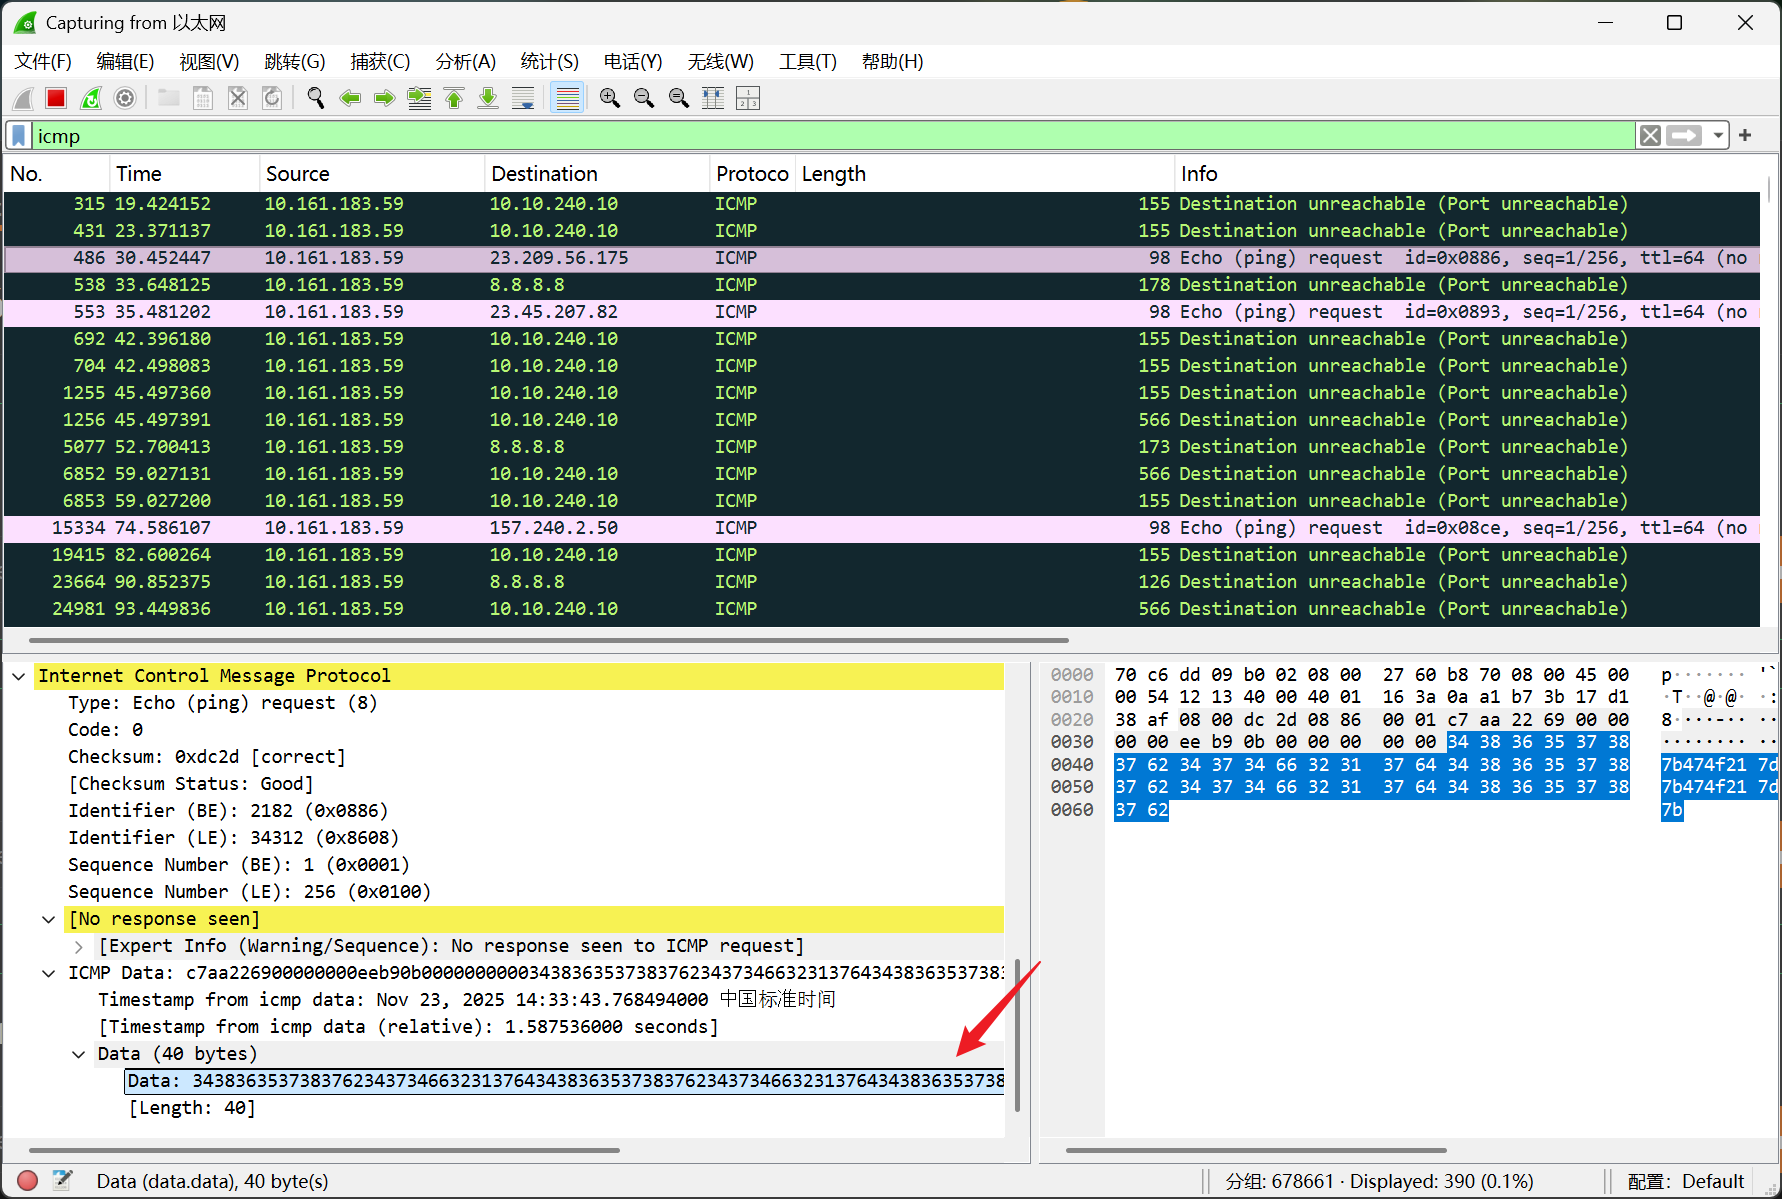The width and height of the screenshot is (1782, 1199).
Task: Jump to the last packet
Action: [488, 98]
